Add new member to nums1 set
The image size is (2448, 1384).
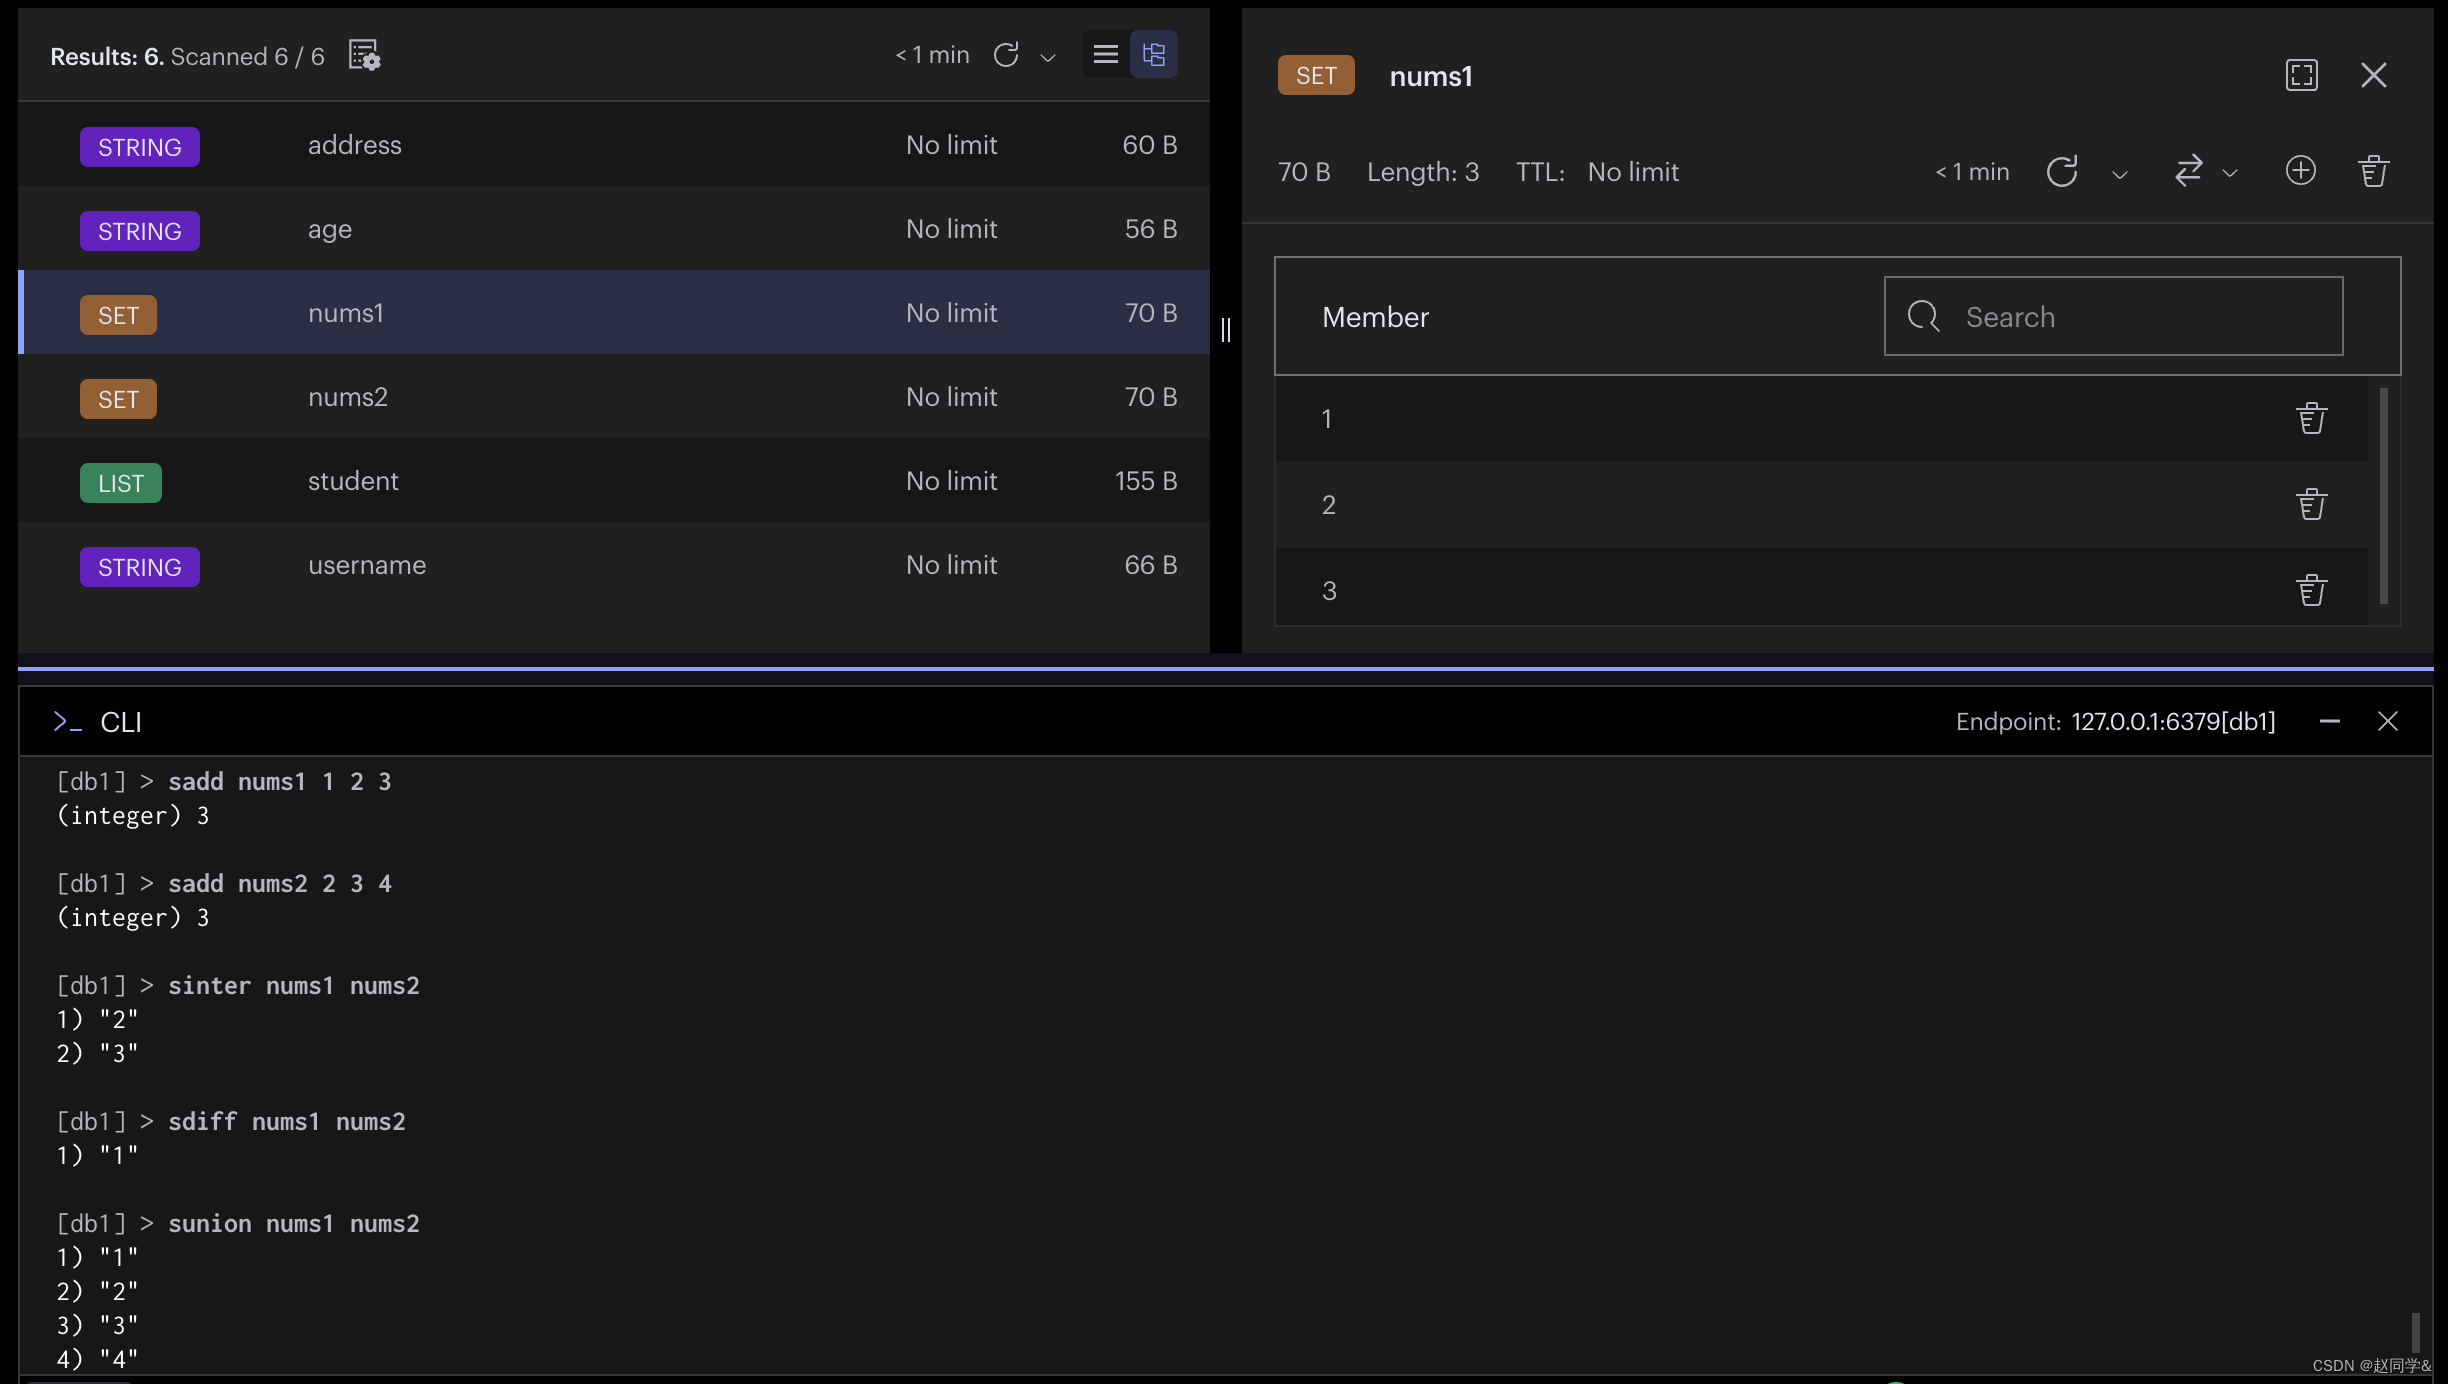[2300, 171]
